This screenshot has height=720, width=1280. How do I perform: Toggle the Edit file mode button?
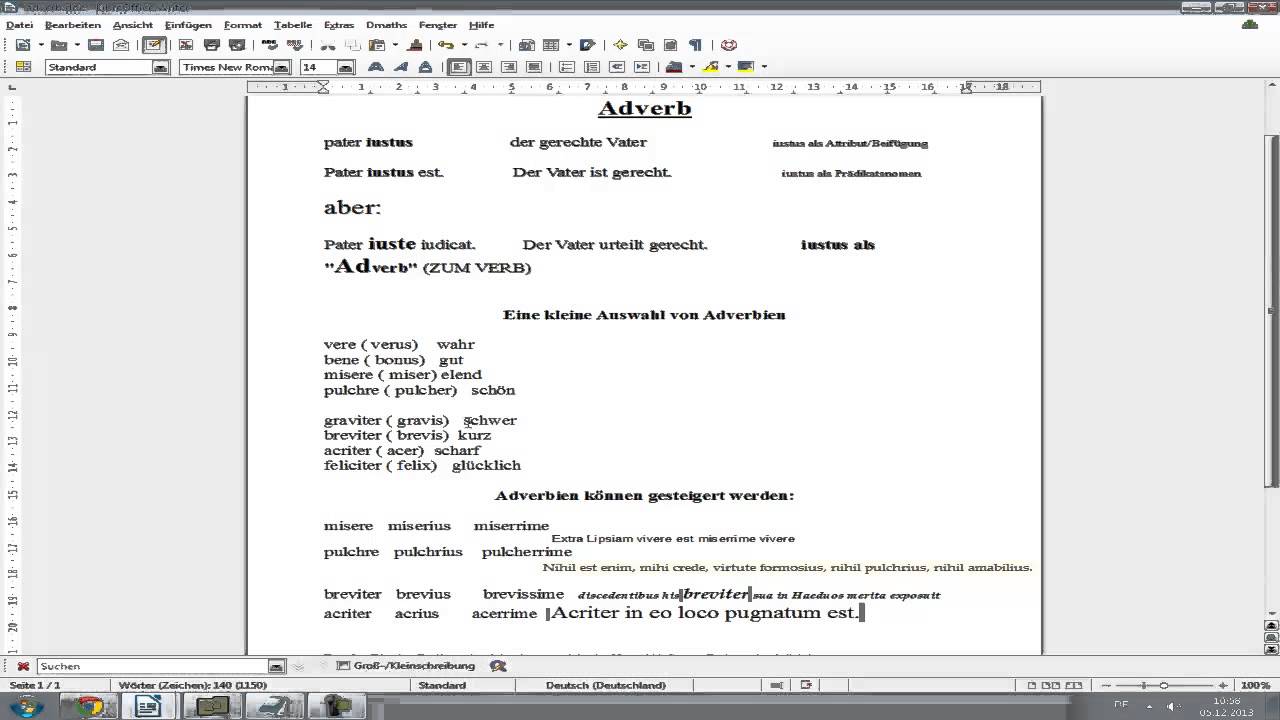coord(154,45)
